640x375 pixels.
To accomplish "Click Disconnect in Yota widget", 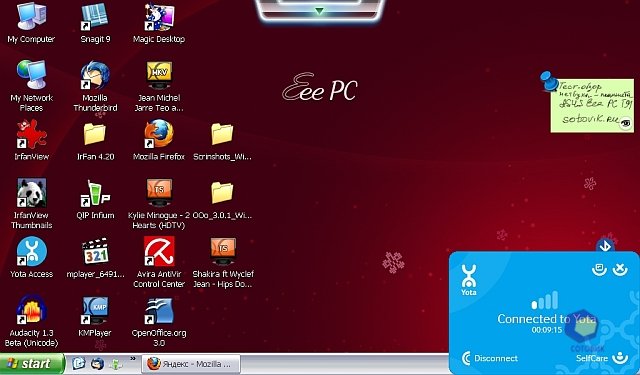I will [490, 358].
